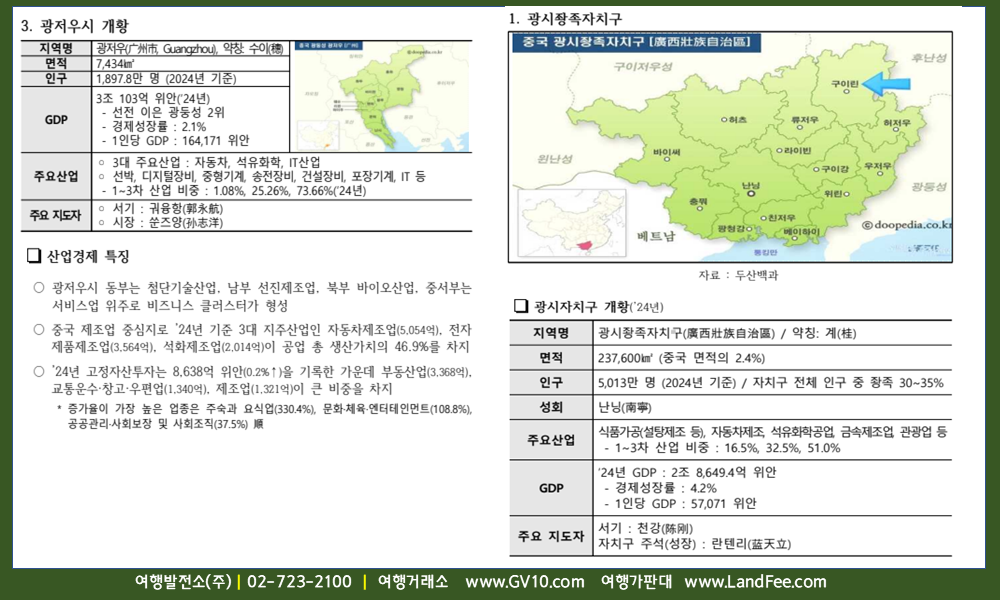Click the 서기 : 궈융항 leader entry
Image resolution: width=1000 pixels, height=600 pixels.
pyautogui.click(x=161, y=209)
